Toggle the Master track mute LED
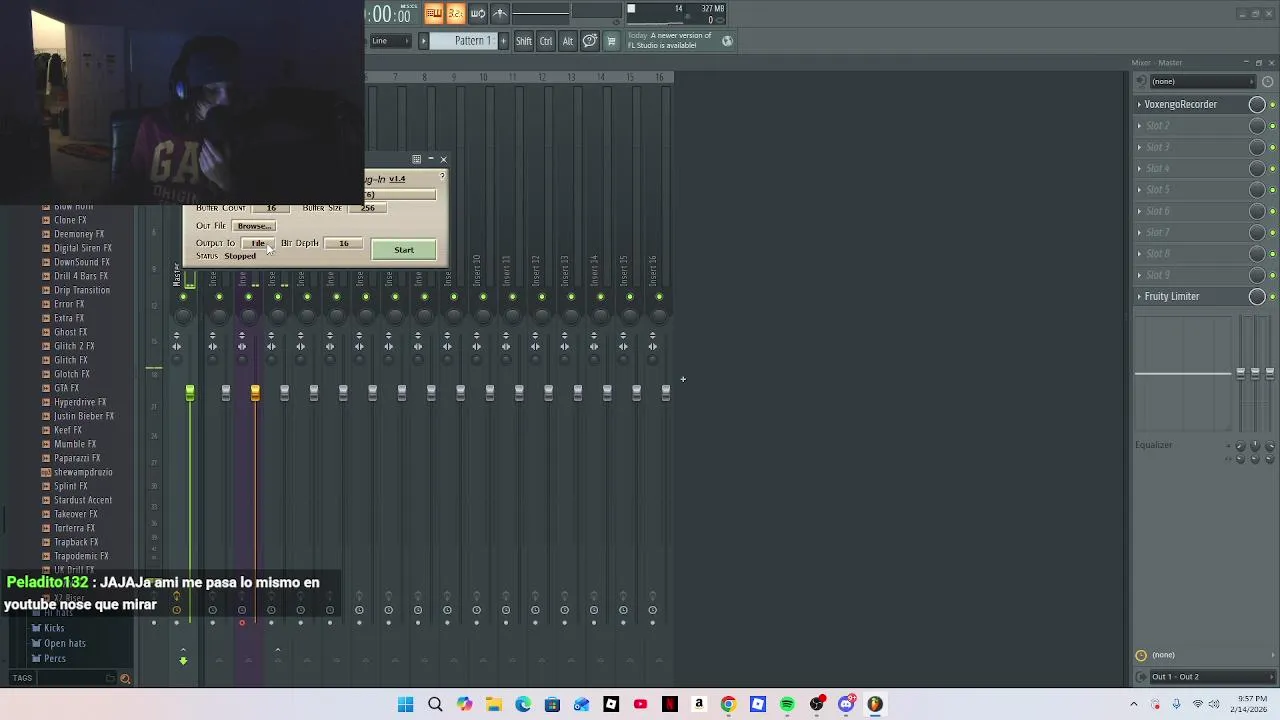This screenshot has width=1280, height=720. click(x=183, y=297)
